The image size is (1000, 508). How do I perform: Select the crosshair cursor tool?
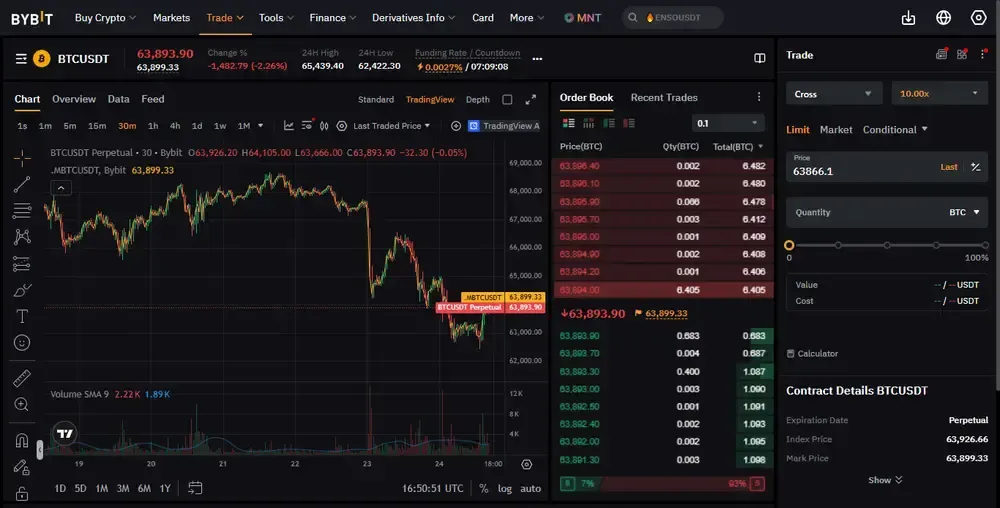point(22,158)
